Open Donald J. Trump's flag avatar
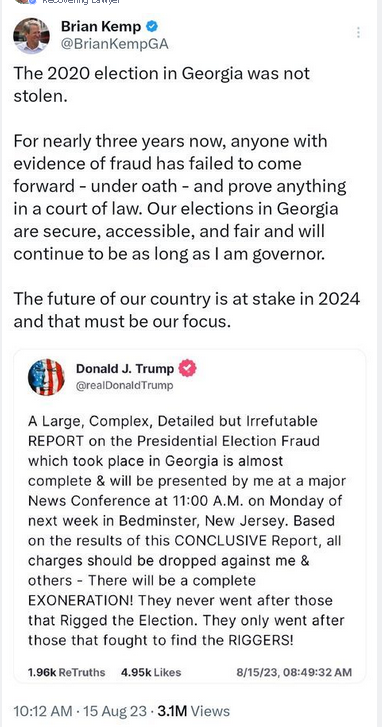This screenshot has width=385, height=727. 46,377
